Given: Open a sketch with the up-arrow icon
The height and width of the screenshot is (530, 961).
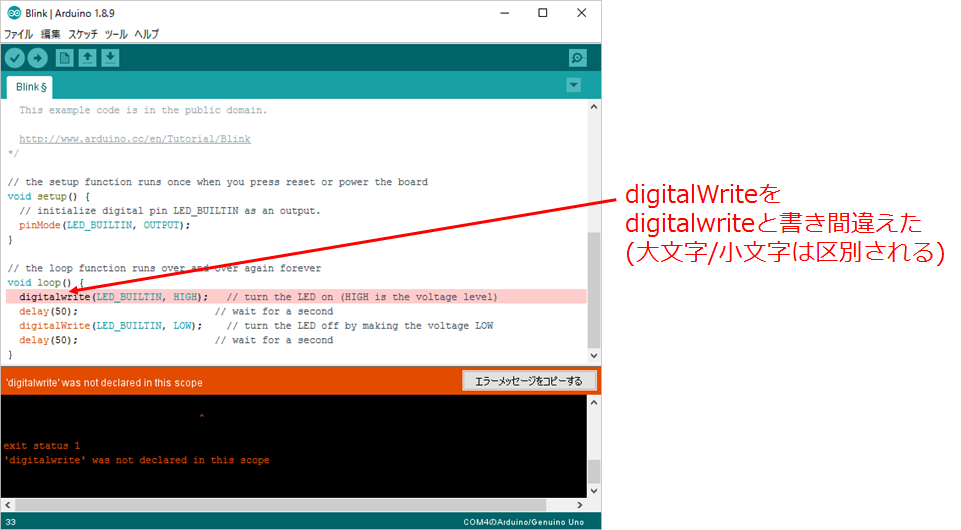Looking at the screenshot, I should click(88, 58).
